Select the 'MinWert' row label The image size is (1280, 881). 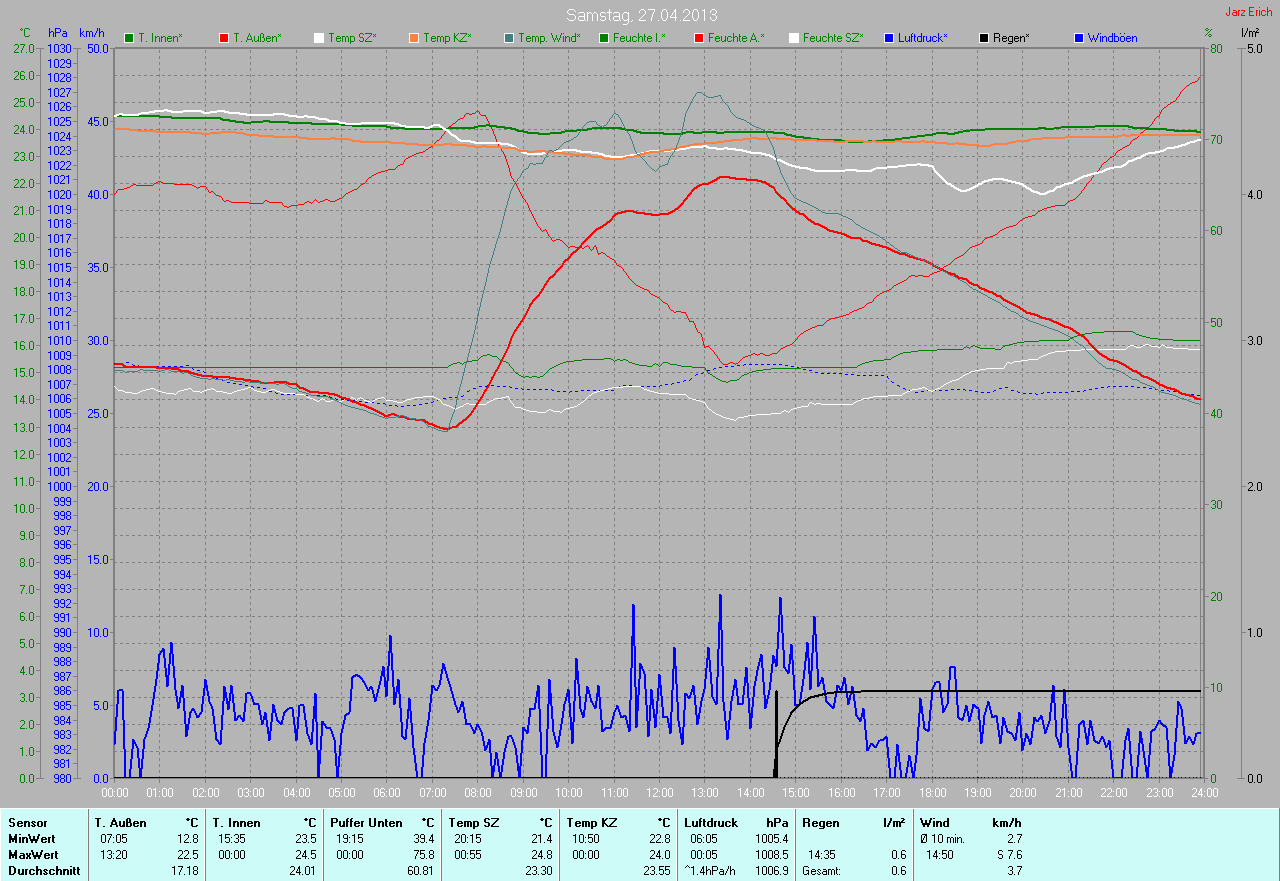[32, 838]
